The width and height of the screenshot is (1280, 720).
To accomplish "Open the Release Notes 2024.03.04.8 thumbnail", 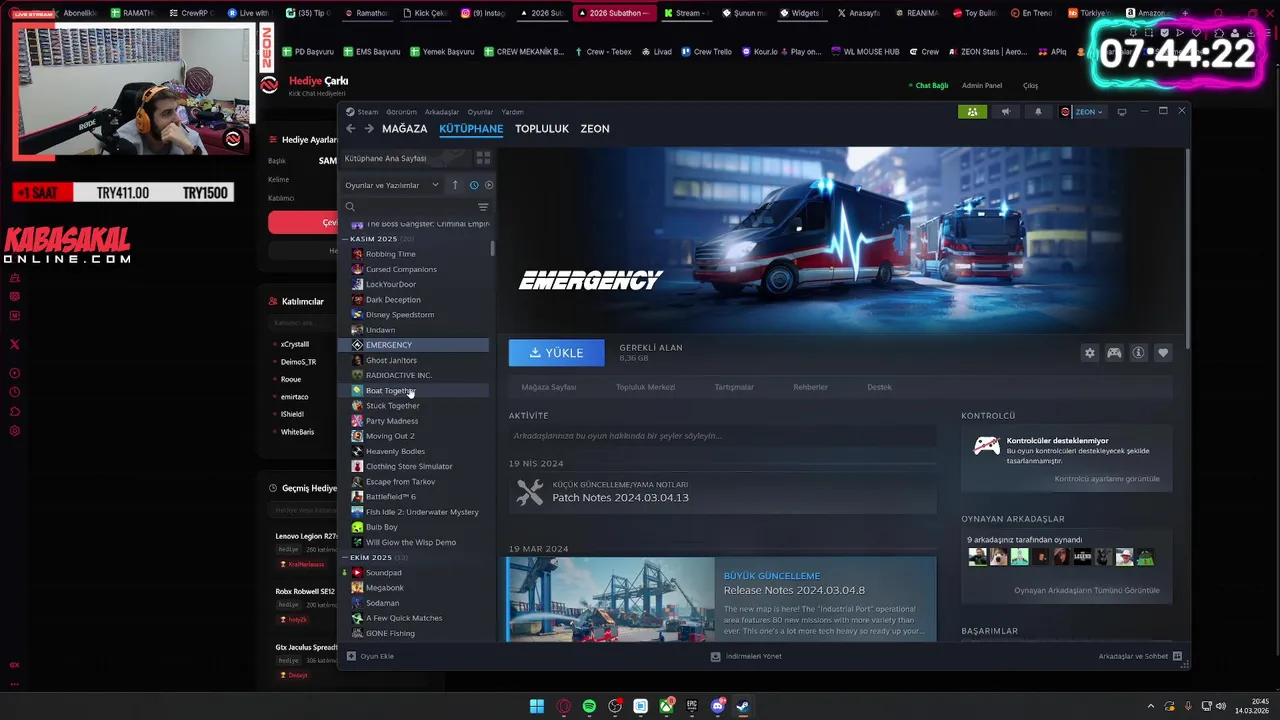I will (x=611, y=599).
